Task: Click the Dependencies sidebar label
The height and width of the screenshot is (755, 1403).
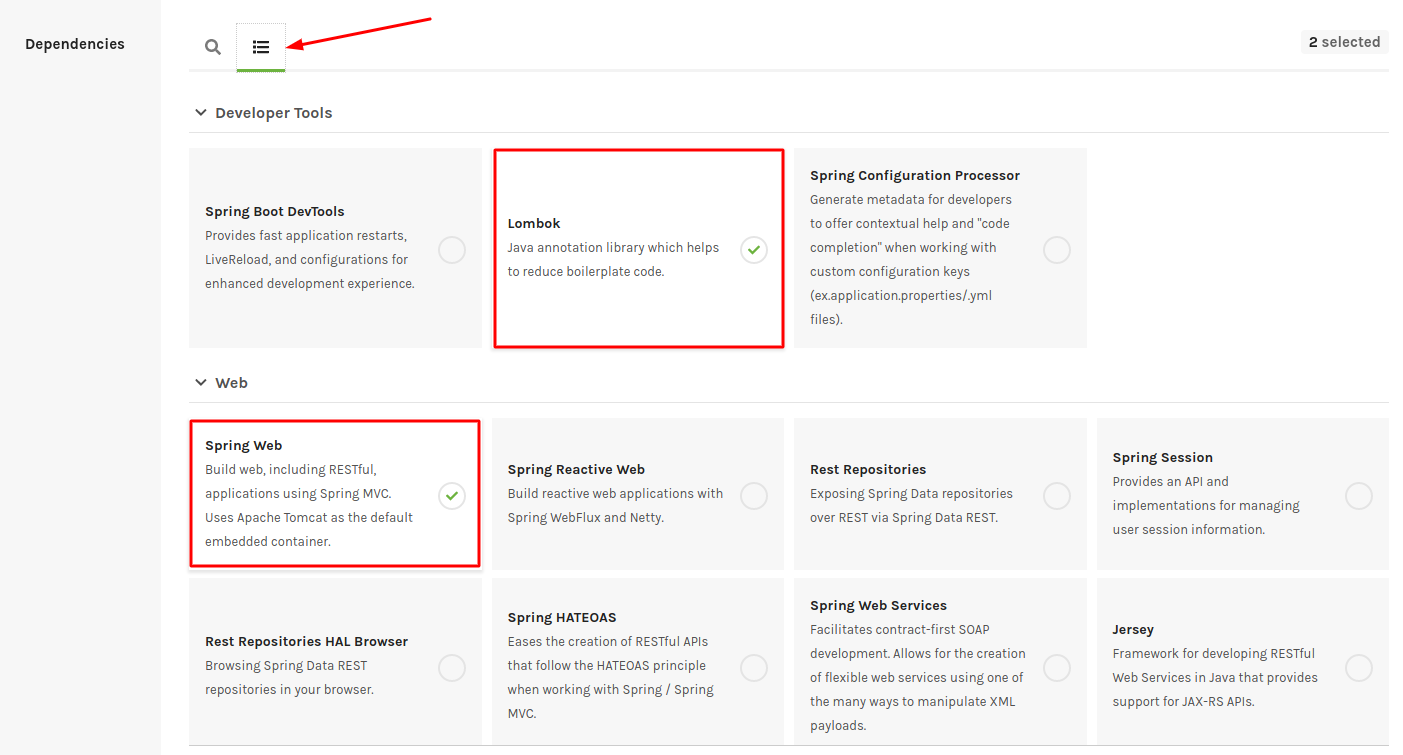Action: click(75, 44)
